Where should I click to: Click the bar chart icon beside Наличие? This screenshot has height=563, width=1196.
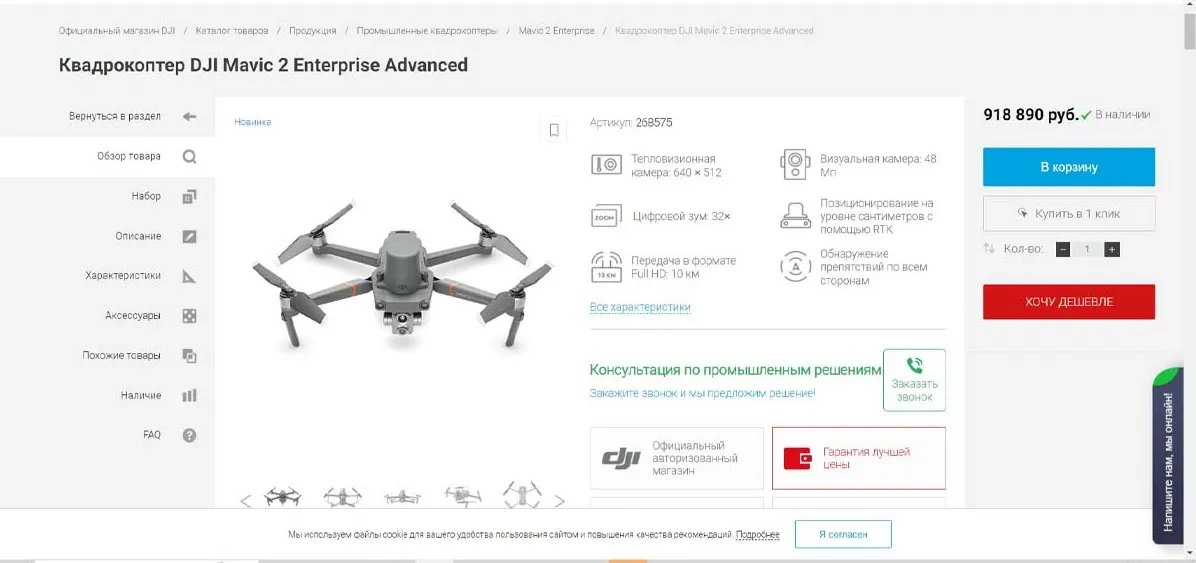coord(189,395)
